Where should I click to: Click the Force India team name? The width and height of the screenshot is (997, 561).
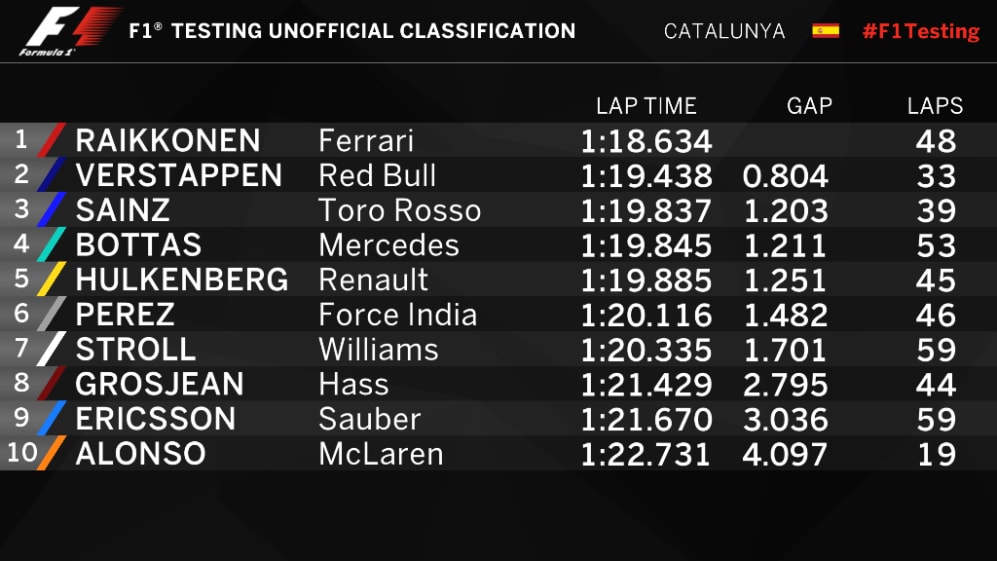[397, 315]
